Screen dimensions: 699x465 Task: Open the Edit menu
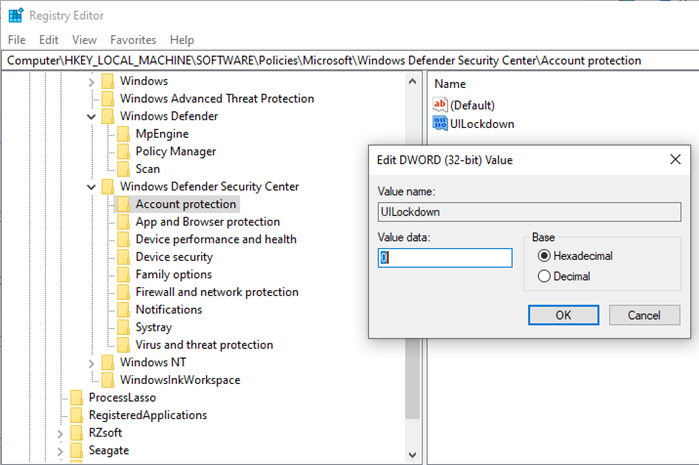coord(49,40)
